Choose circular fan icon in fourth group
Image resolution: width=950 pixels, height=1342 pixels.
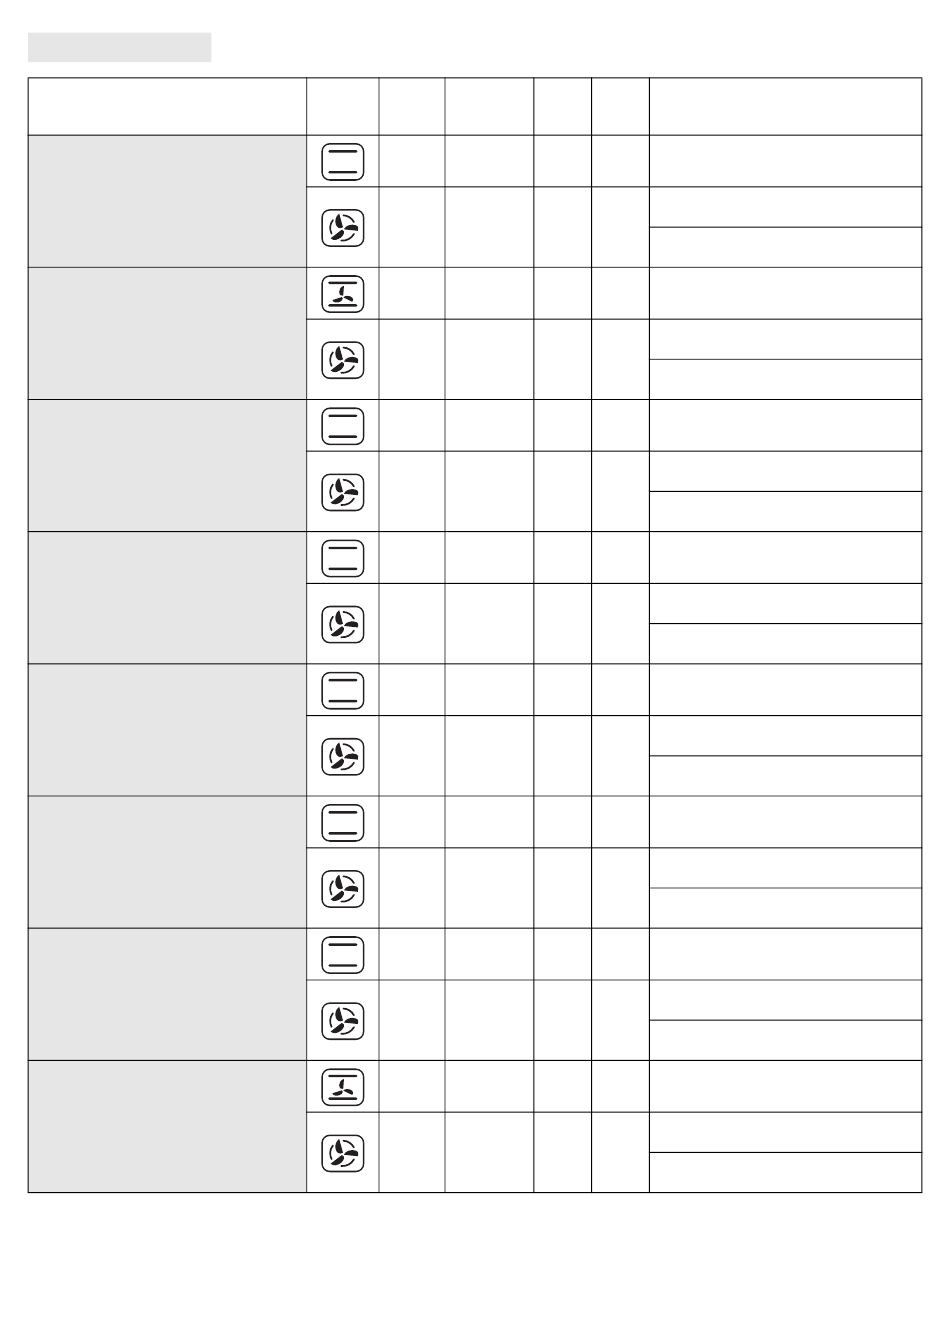pos(343,624)
